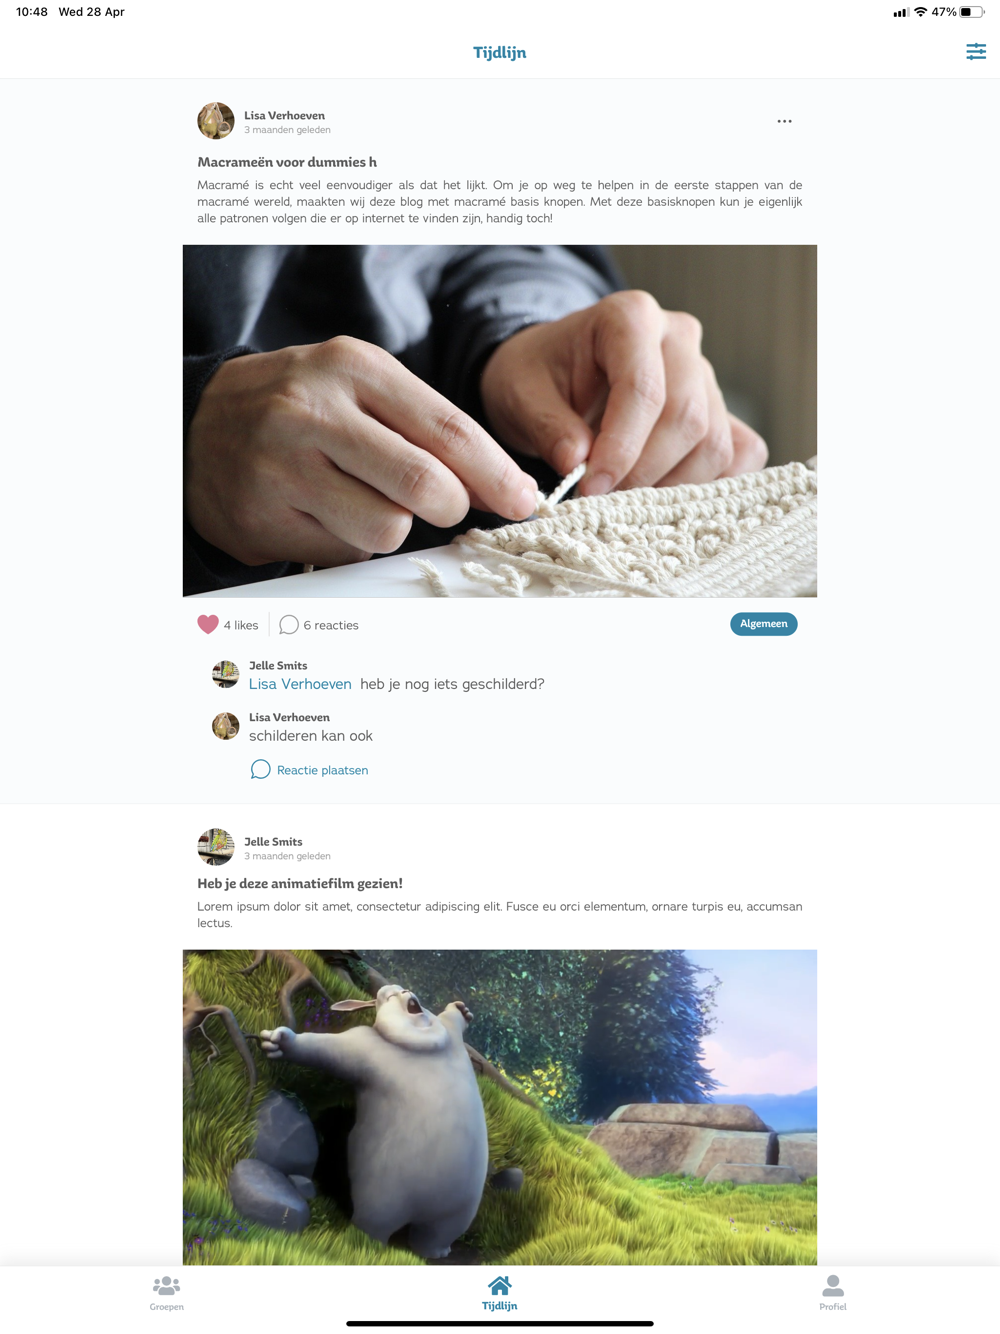Tap the Reactie plaatsen speech bubble icon
The image size is (1000, 1334).
[x=260, y=769]
